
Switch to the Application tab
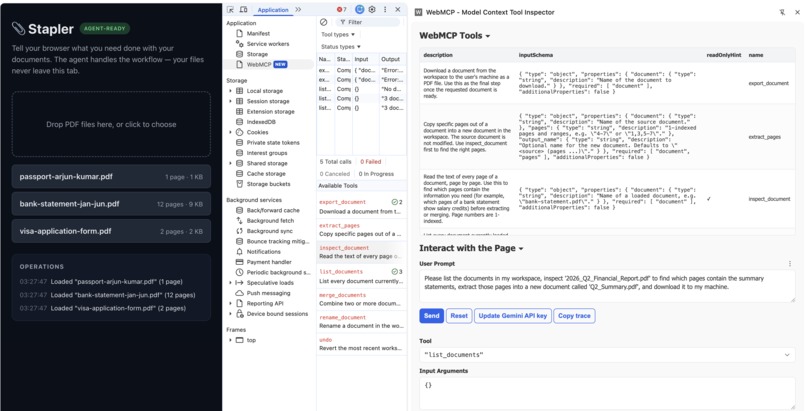click(273, 10)
